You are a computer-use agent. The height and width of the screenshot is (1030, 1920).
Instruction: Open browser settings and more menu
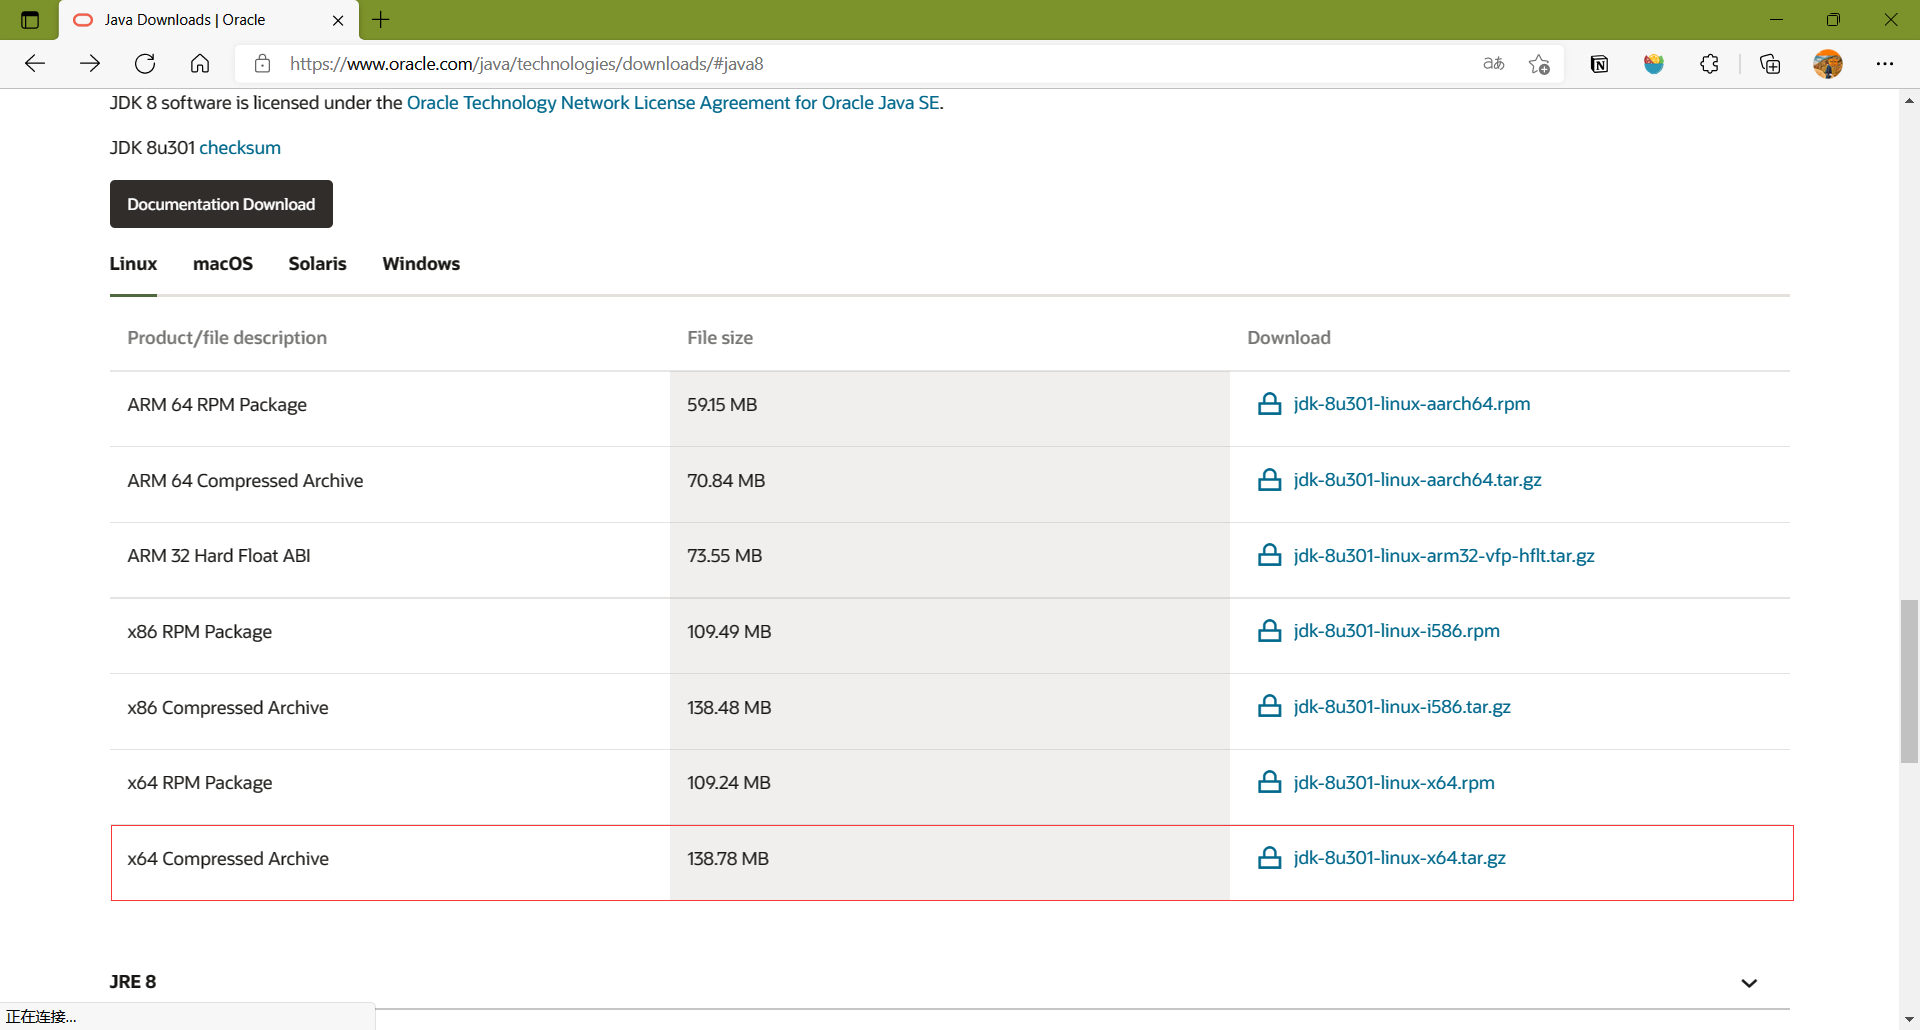pyautogui.click(x=1885, y=64)
